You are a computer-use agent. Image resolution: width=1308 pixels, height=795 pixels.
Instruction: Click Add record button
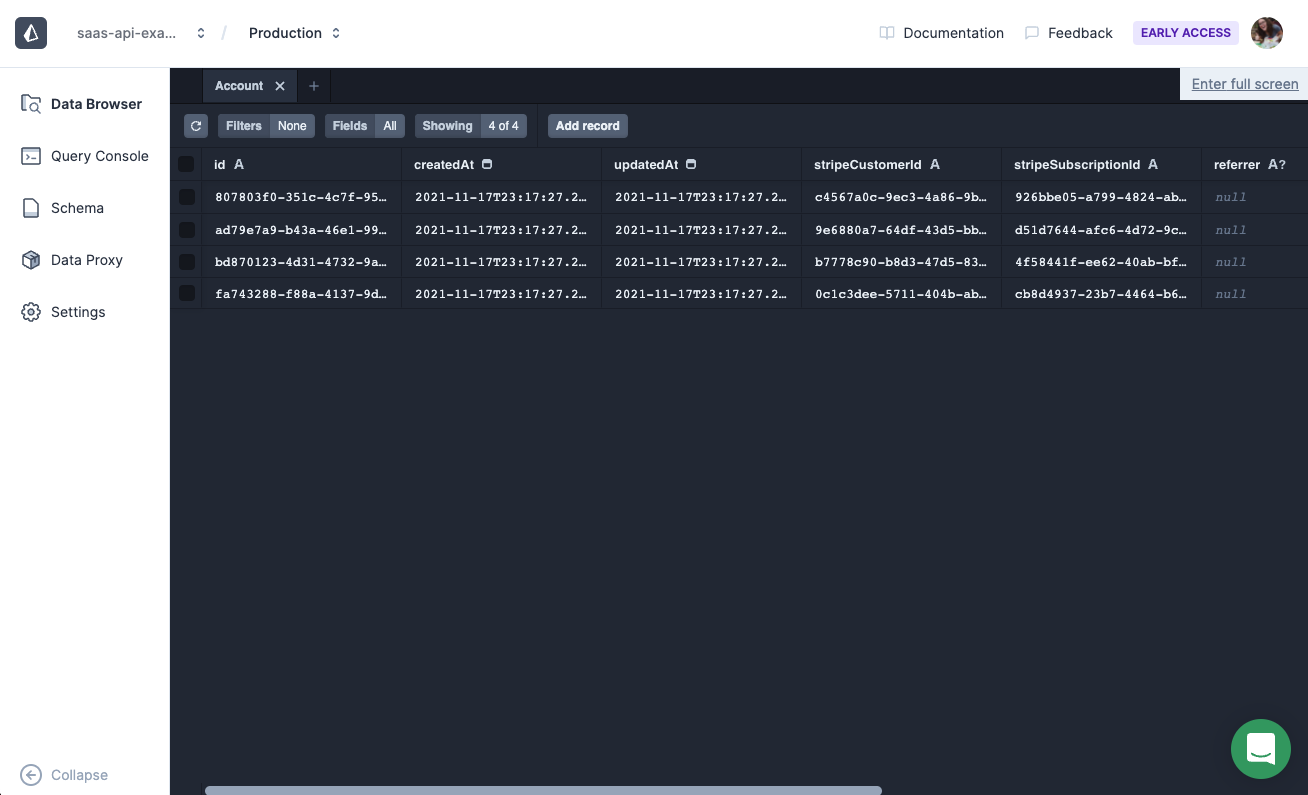588,126
